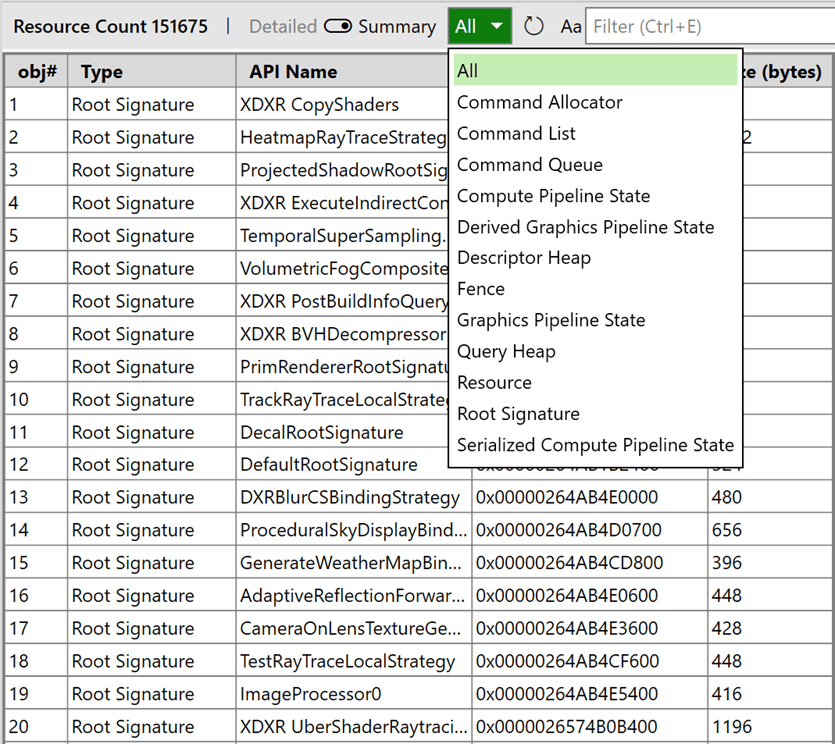Click the refresh icon next to the dropdown
835x744 pixels.
[x=534, y=26]
